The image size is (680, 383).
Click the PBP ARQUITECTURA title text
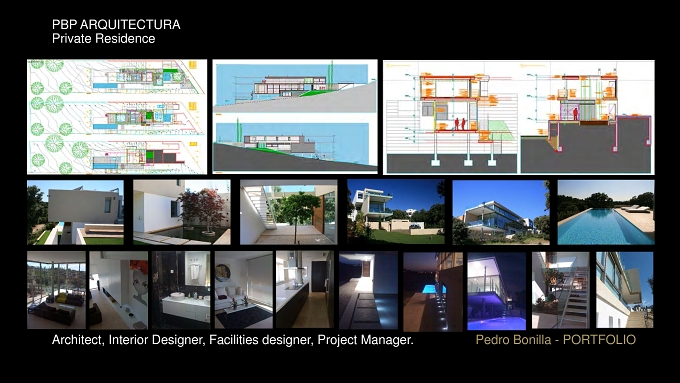(x=116, y=25)
